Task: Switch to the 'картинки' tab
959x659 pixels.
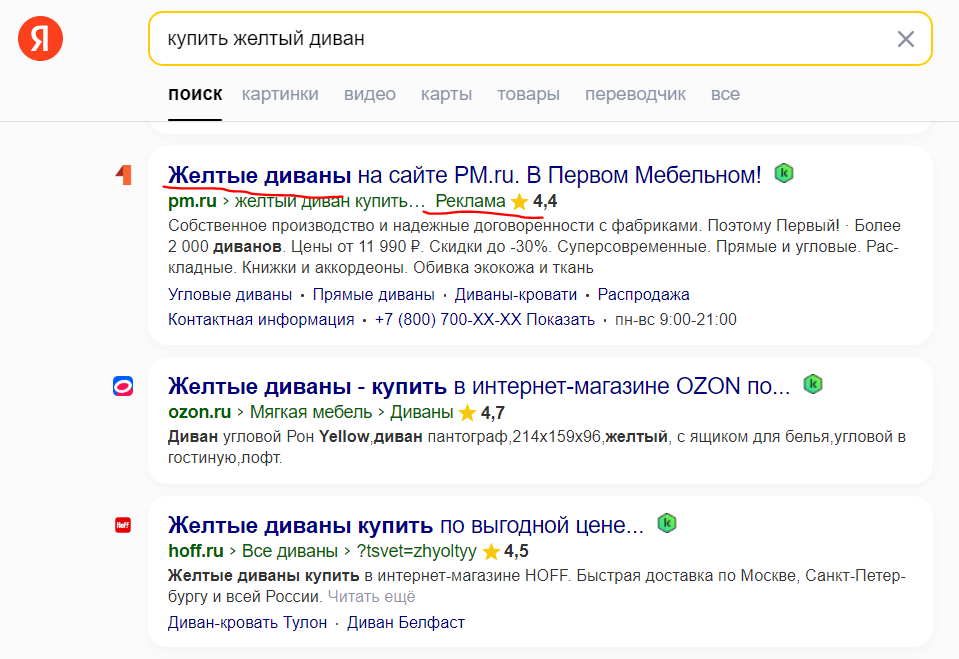Action: [280, 94]
